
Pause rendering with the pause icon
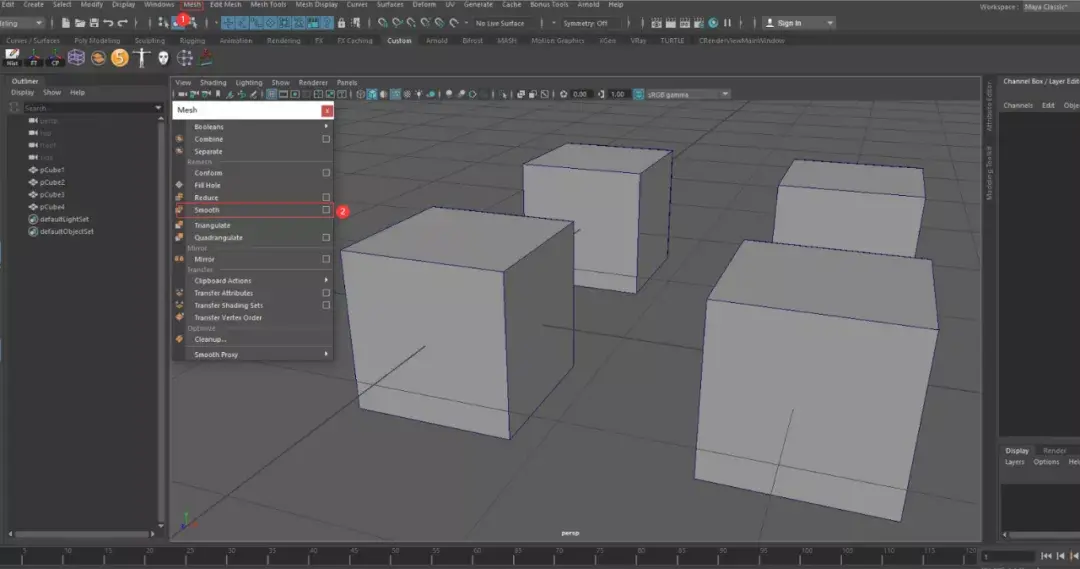click(x=727, y=23)
